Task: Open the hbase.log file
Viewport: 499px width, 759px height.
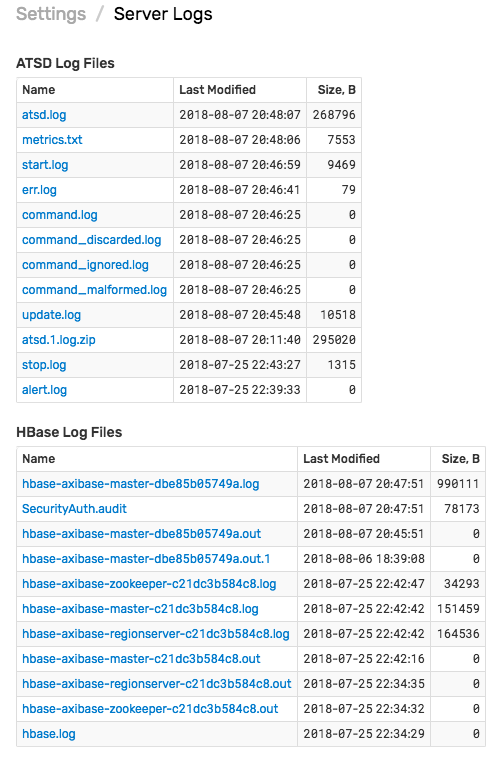Action: (49, 734)
